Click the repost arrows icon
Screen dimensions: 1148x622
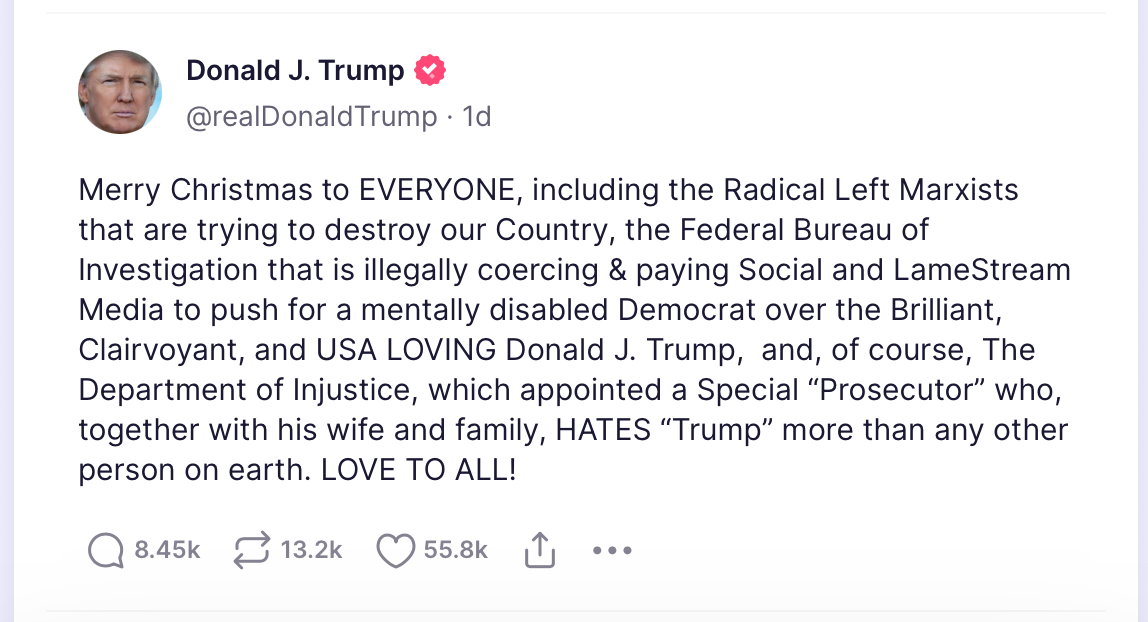[251, 550]
